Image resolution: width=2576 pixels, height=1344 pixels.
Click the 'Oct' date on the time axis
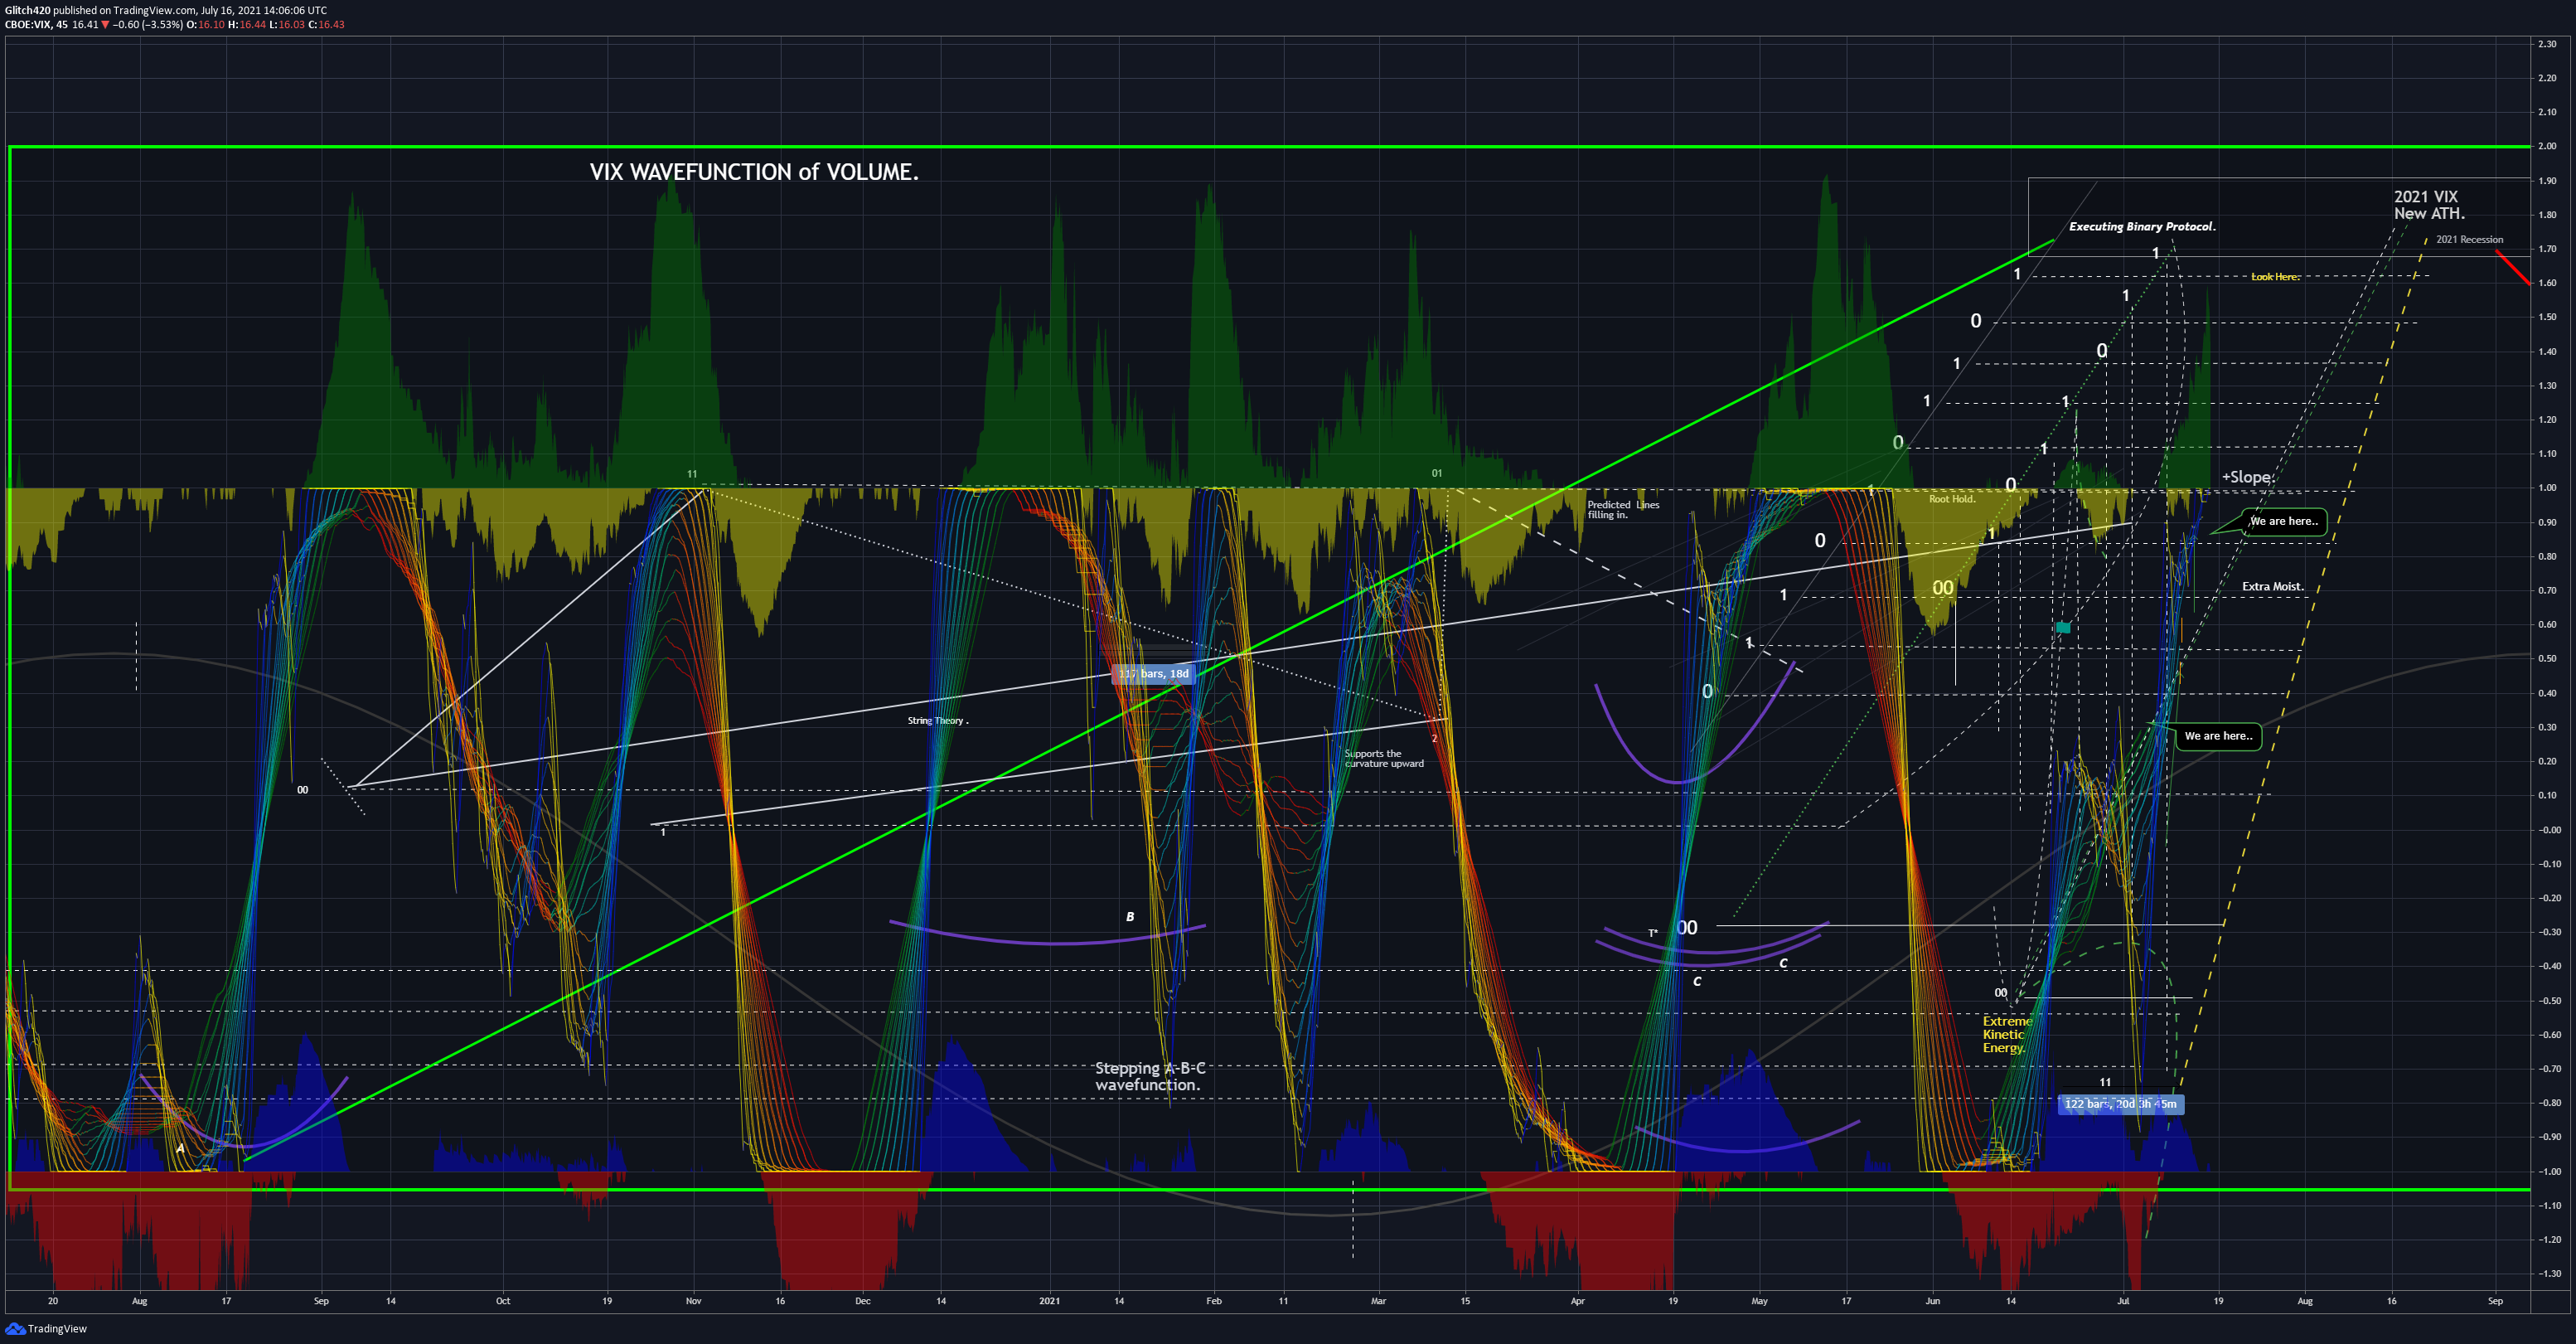click(503, 1301)
